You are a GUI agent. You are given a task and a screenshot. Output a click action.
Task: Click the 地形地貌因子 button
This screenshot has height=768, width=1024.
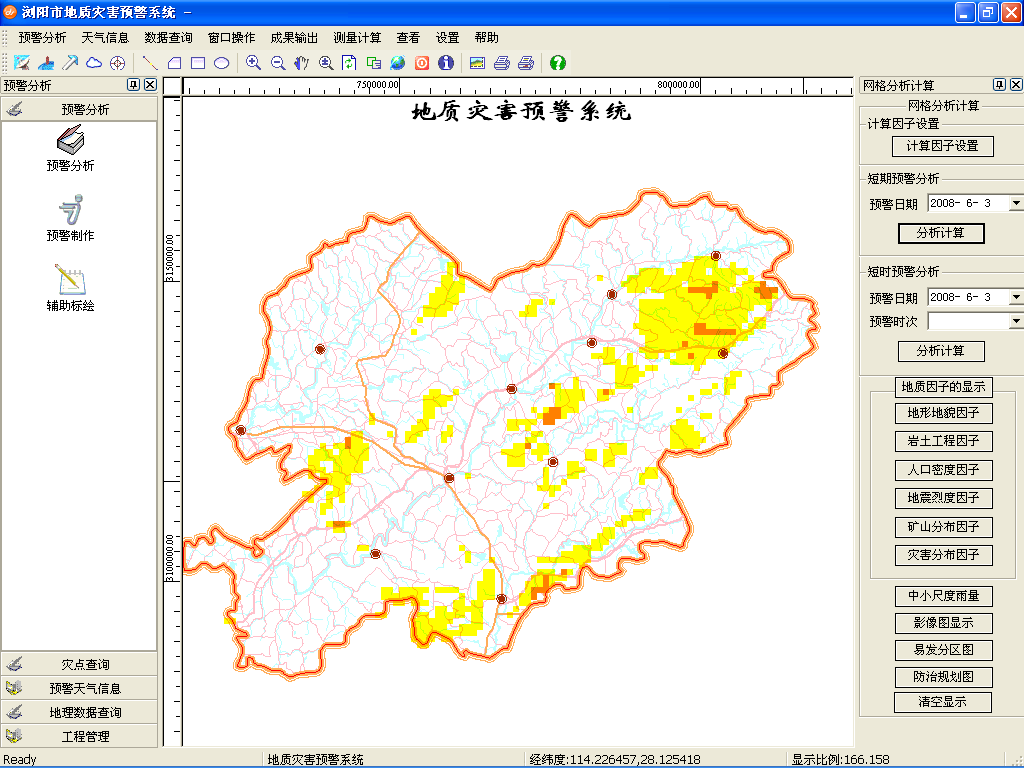click(943, 413)
